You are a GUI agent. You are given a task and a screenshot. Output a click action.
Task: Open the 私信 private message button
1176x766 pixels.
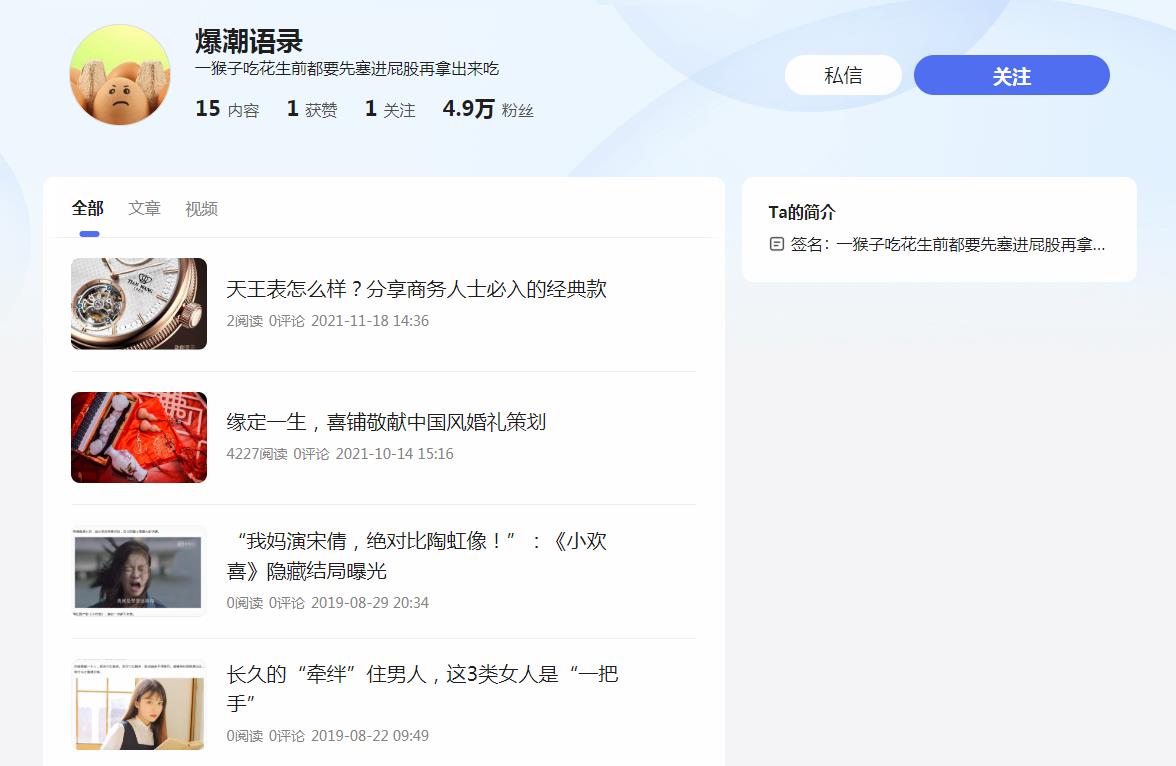(843, 75)
